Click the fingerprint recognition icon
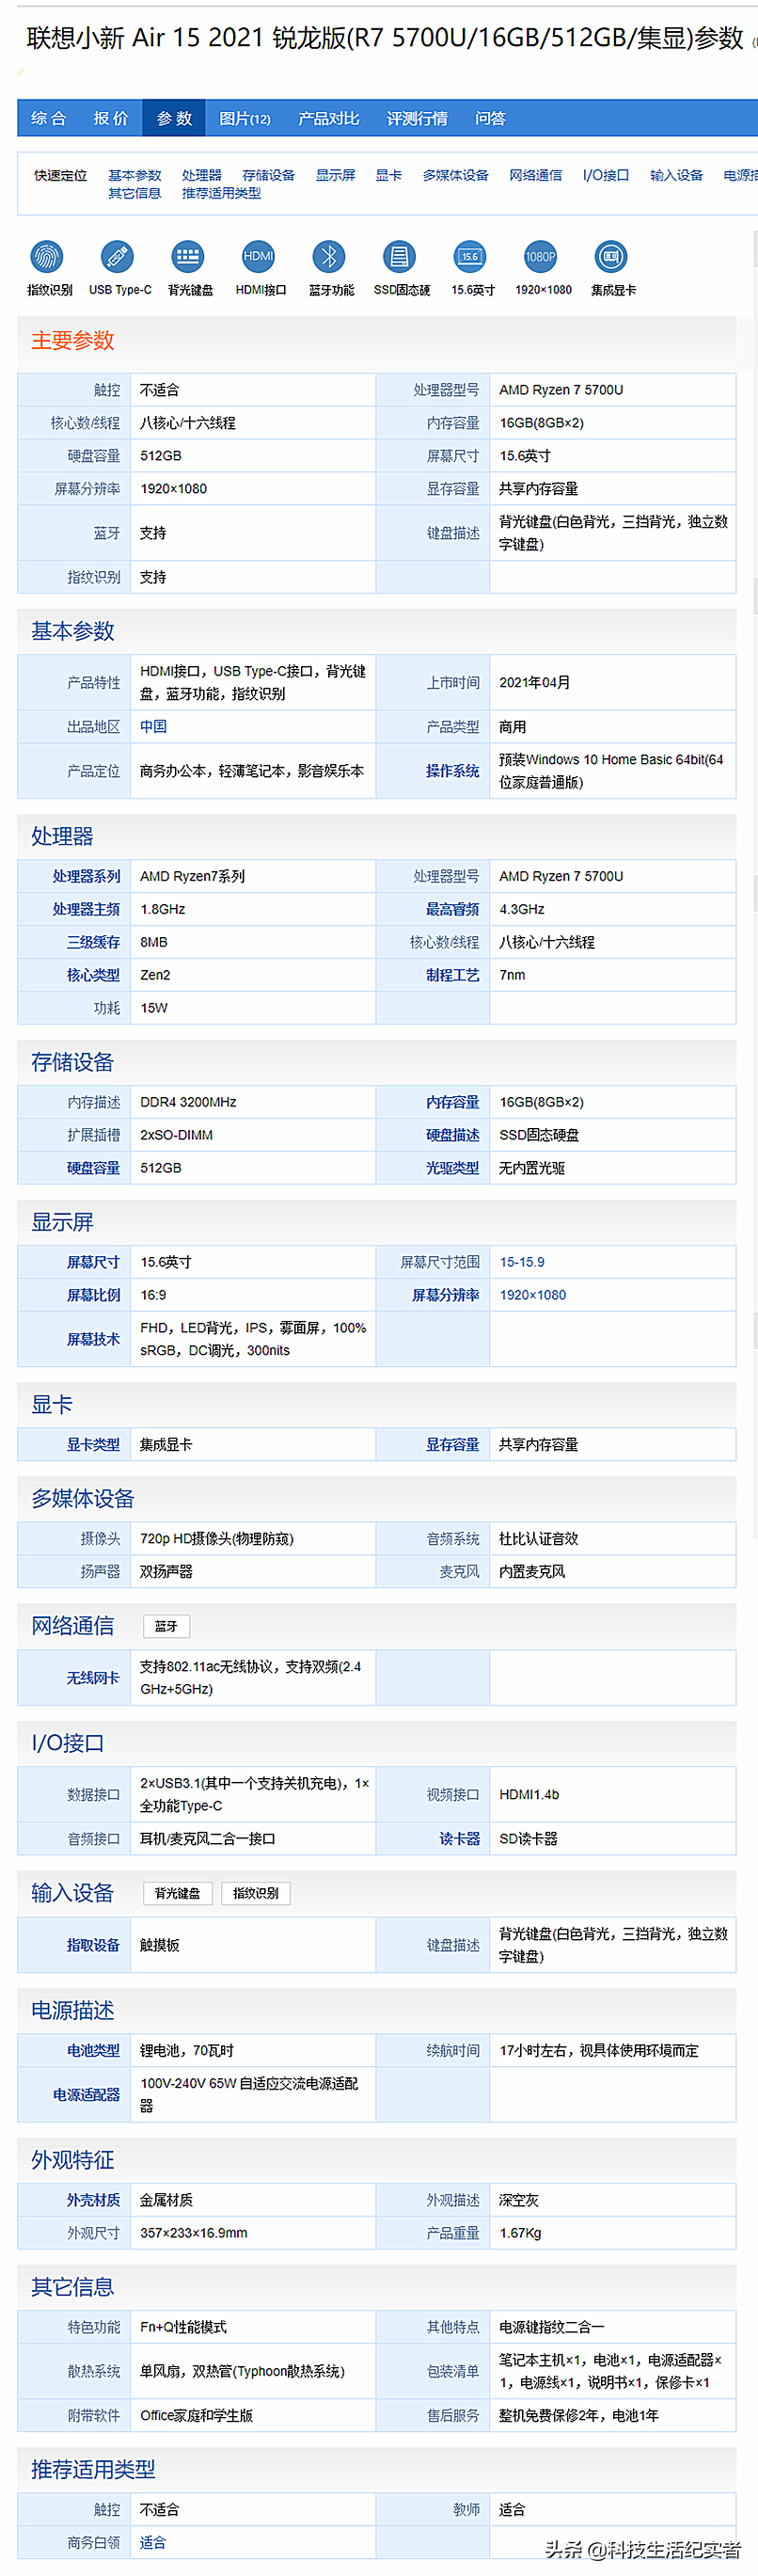The image size is (758, 2576). tap(48, 258)
